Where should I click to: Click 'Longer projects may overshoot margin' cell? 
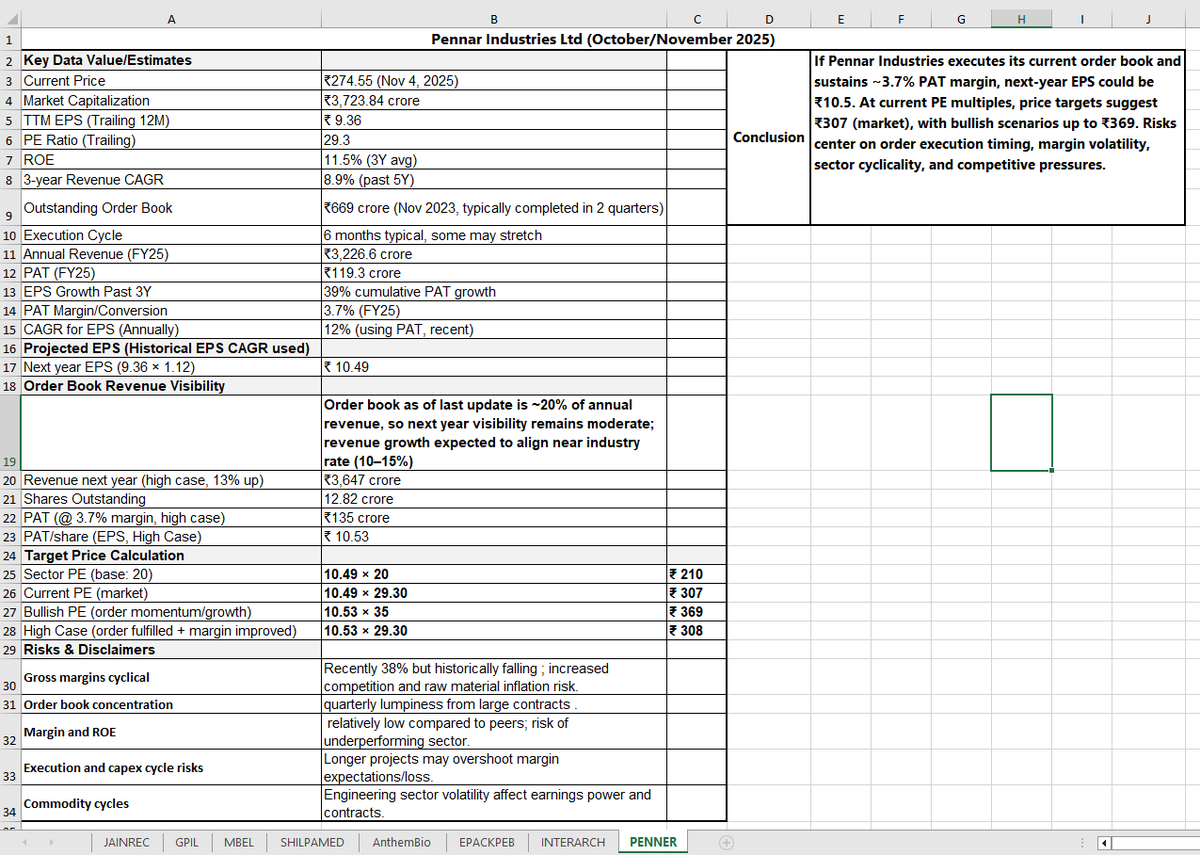click(x=494, y=768)
